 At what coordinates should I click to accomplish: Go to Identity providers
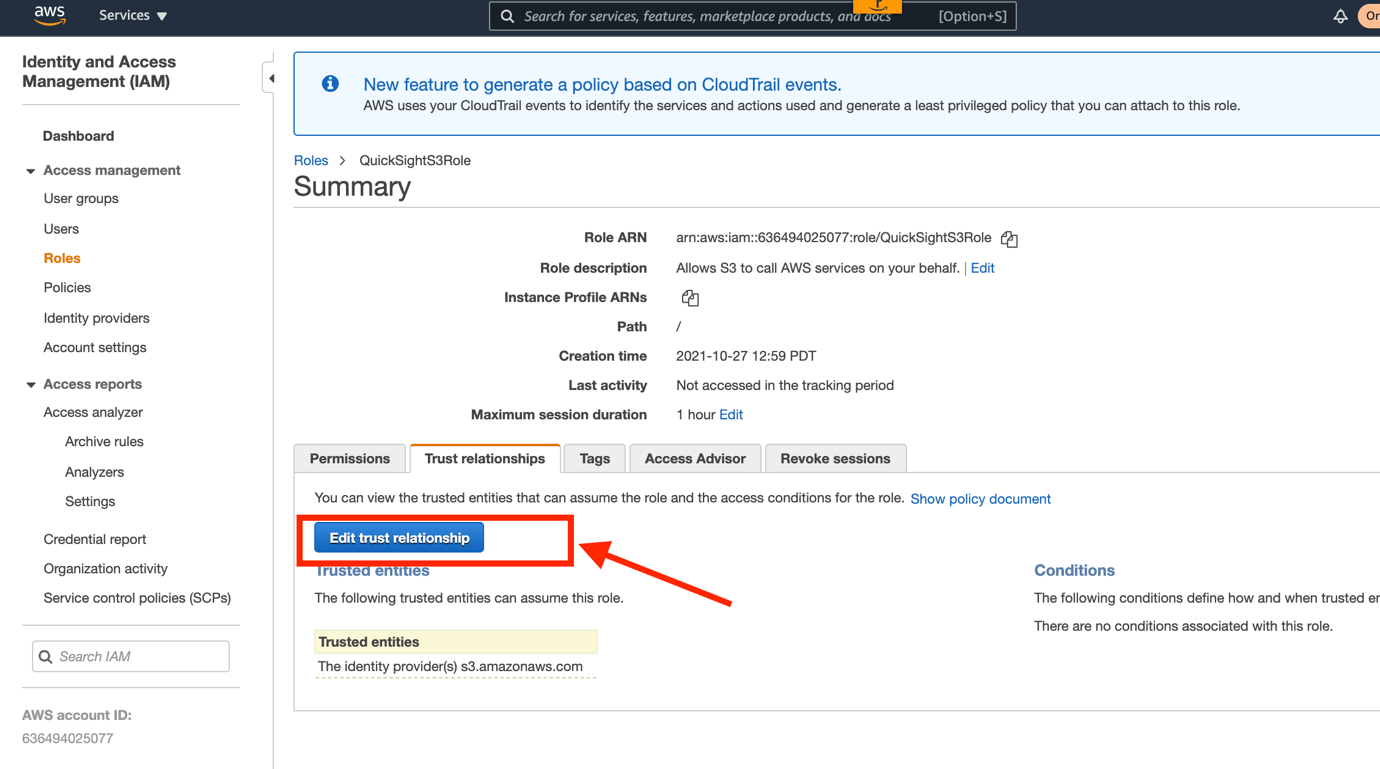point(96,318)
